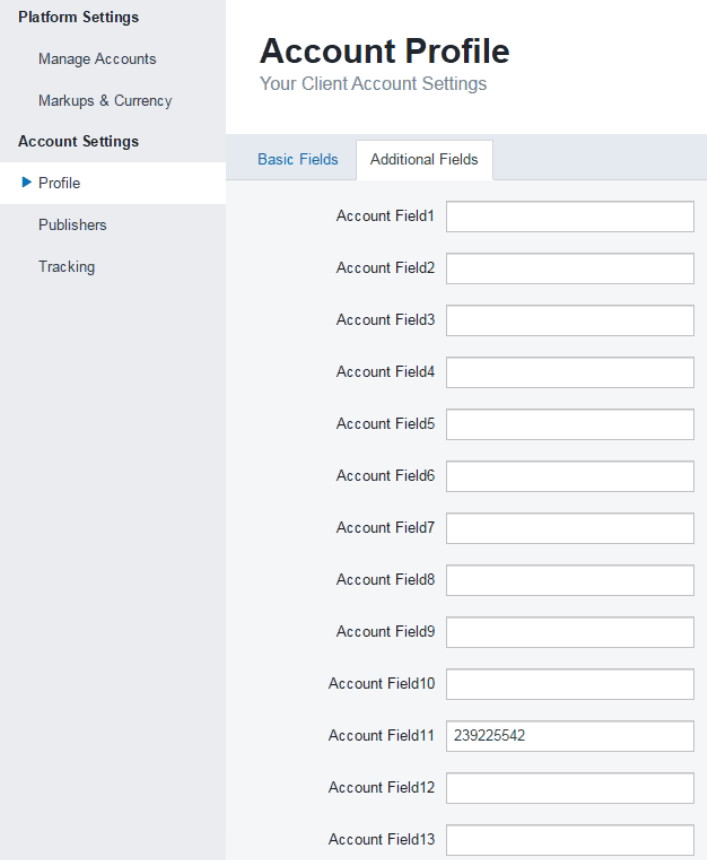Click Account Field11 containing 239225542

coord(570,736)
